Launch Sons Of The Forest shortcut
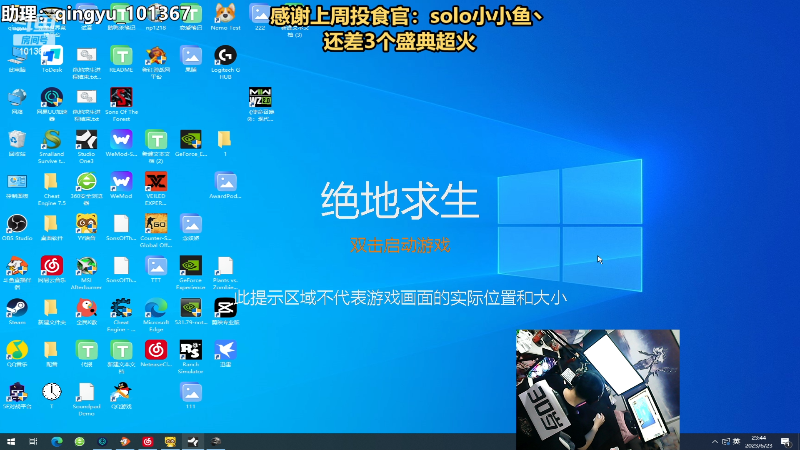The width and height of the screenshot is (800, 450). point(121,104)
